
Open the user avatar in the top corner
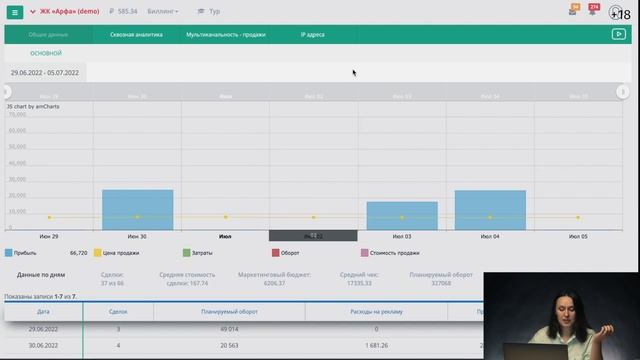[616, 12]
